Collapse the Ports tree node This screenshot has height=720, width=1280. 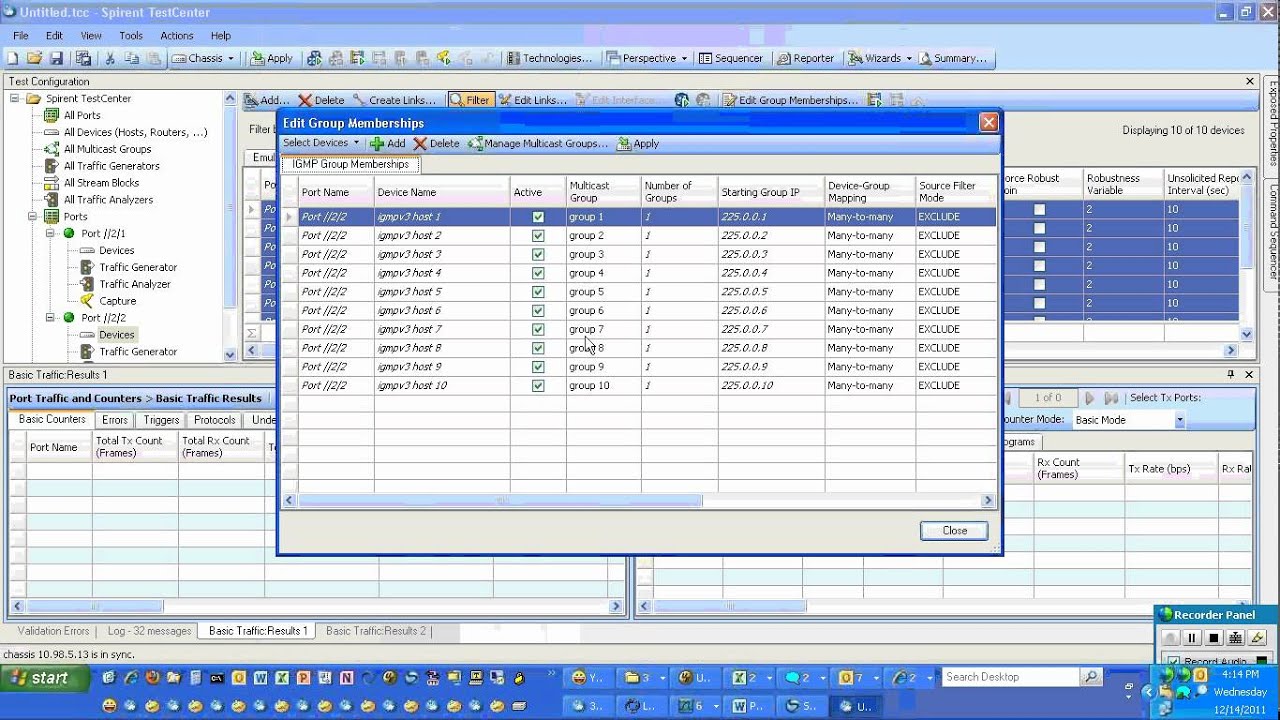pyautogui.click(x=32, y=216)
